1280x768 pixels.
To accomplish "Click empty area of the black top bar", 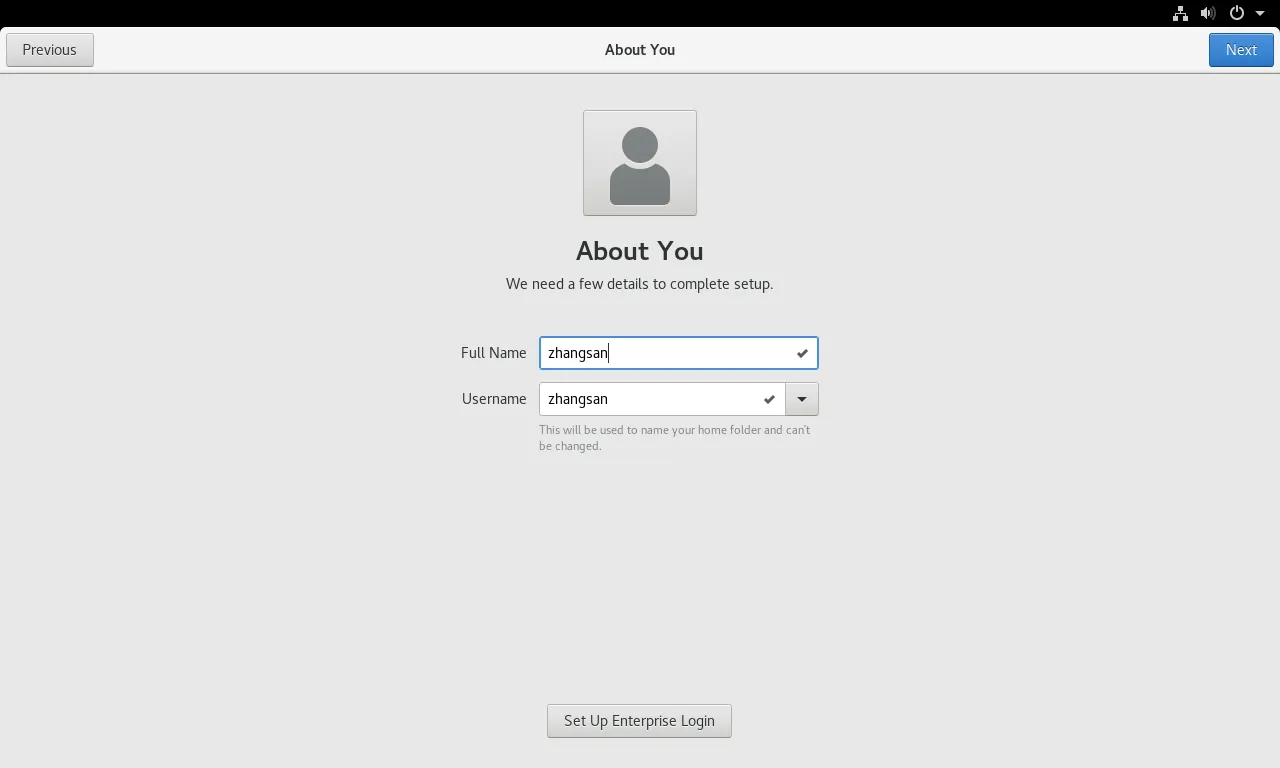I will [x=600, y=13].
